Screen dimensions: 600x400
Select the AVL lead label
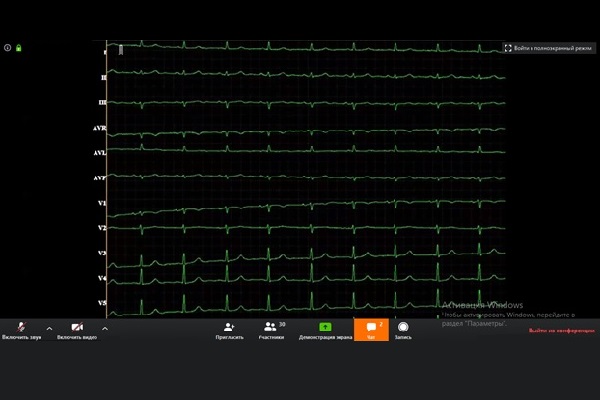99,153
